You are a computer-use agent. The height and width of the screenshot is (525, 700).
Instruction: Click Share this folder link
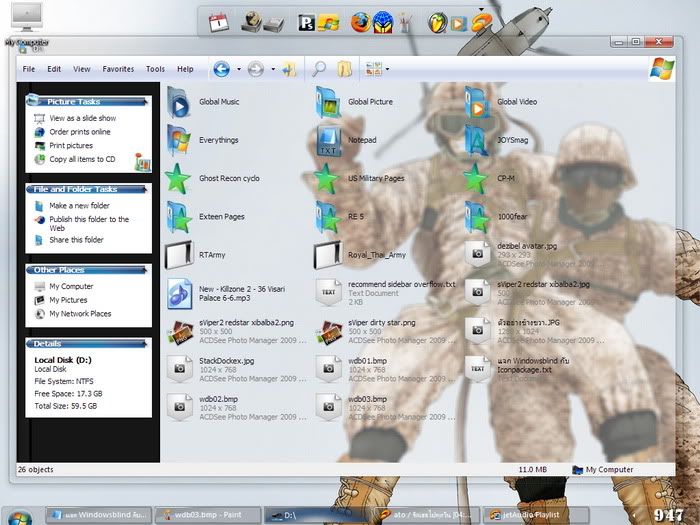pyautogui.click(x=76, y=240)
